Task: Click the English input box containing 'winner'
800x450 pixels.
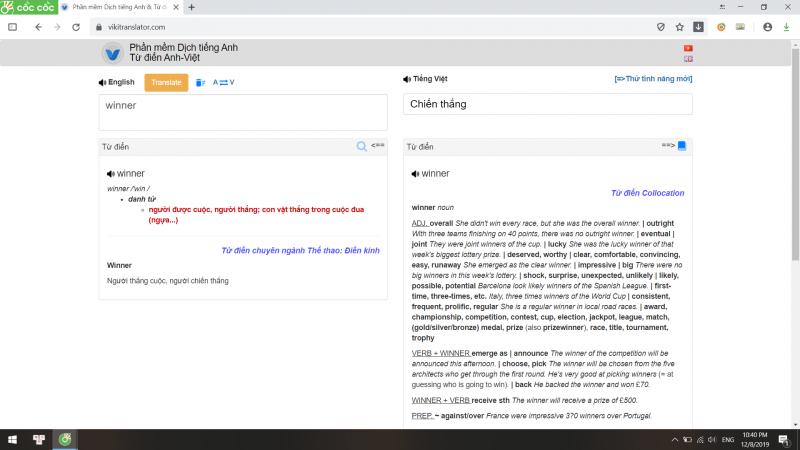Action: pyautogui.click(x=243, y=112)
